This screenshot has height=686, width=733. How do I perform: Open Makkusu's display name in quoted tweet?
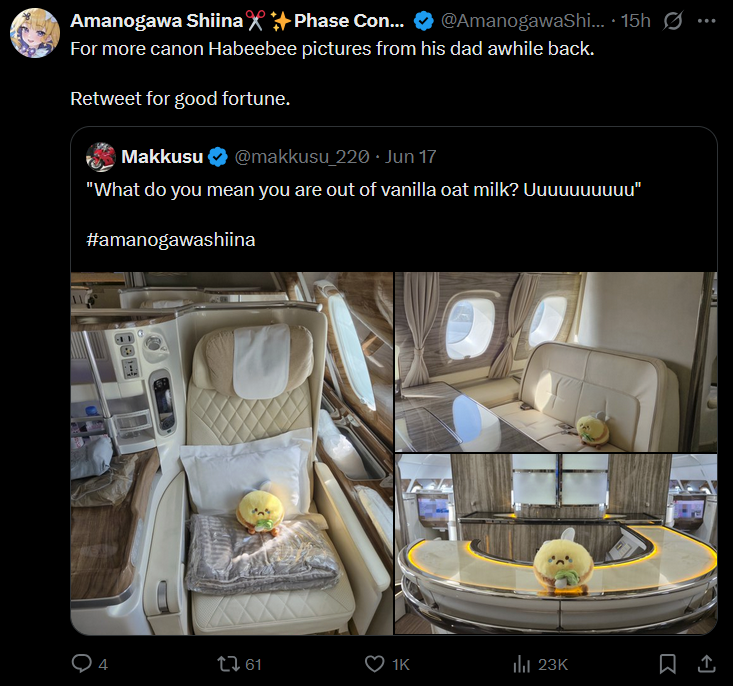tap(162, 157)
